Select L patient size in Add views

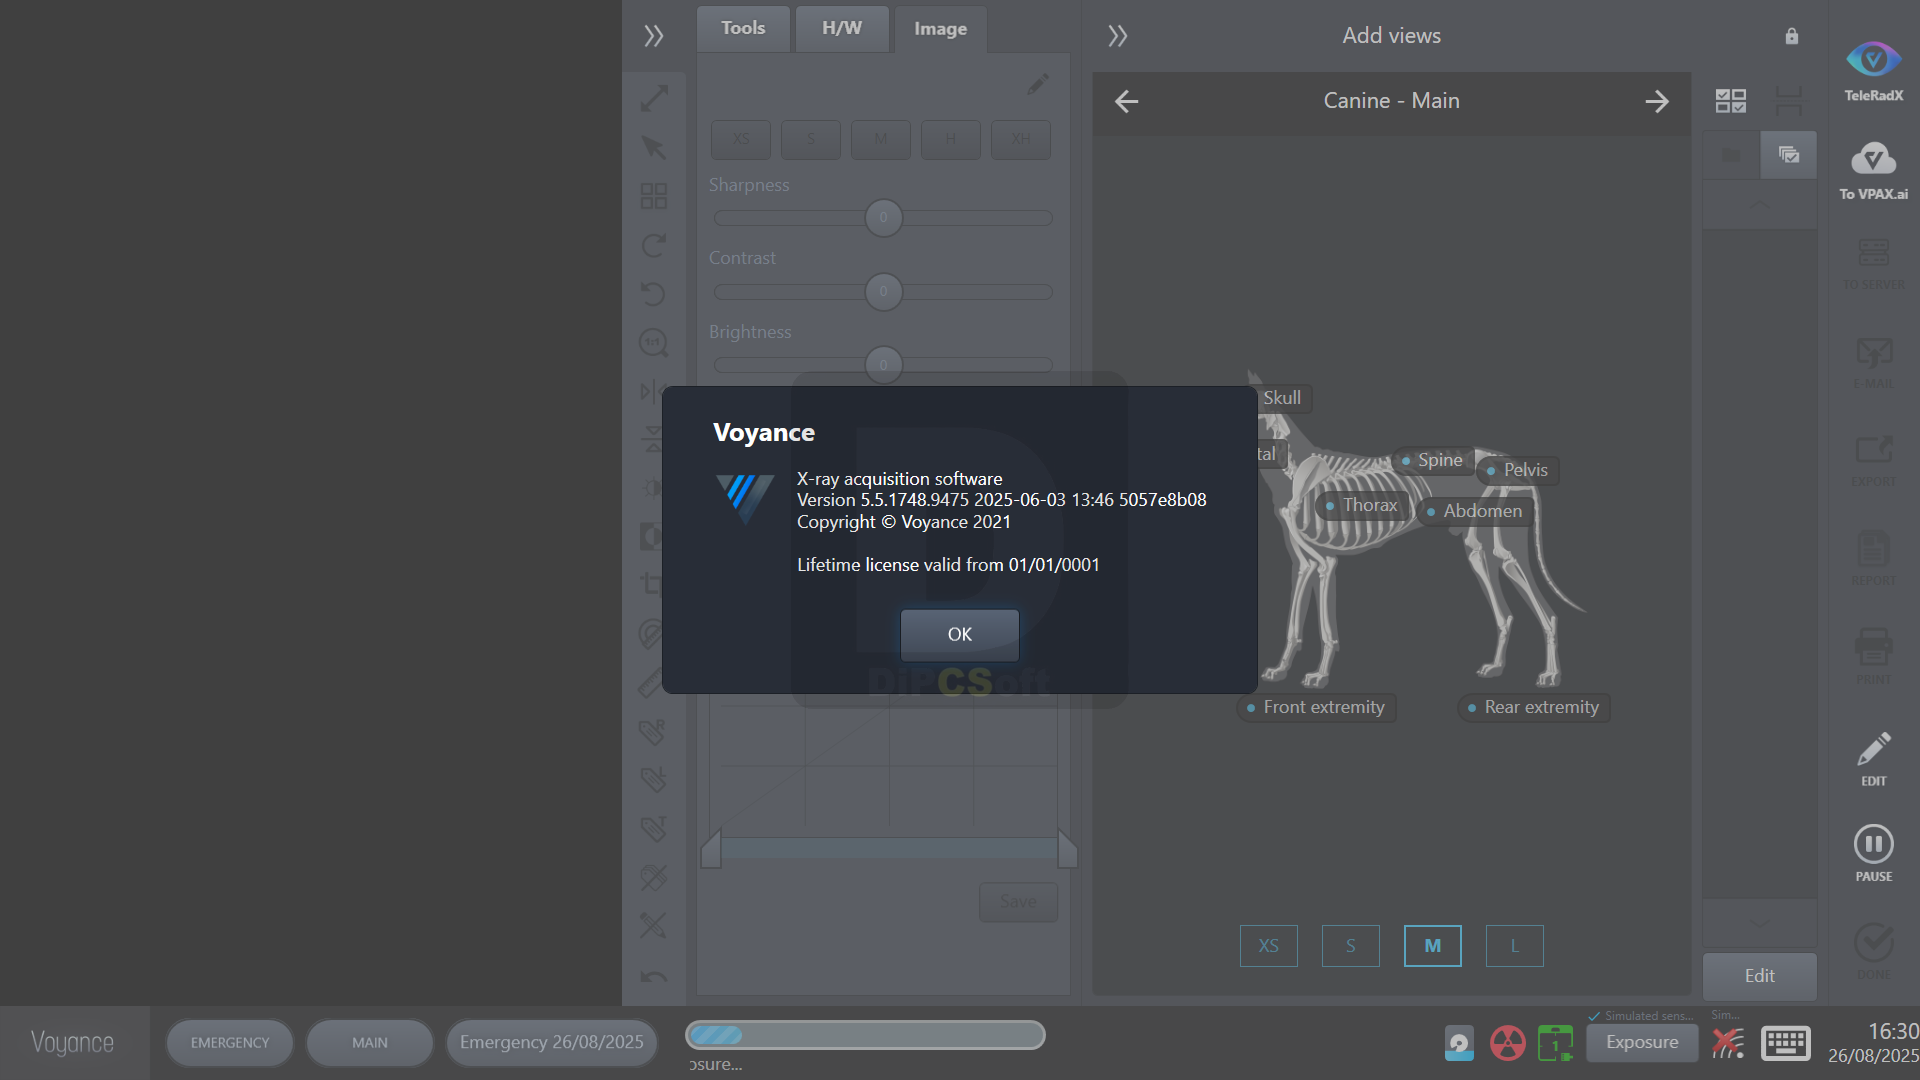click(1514, 946)
